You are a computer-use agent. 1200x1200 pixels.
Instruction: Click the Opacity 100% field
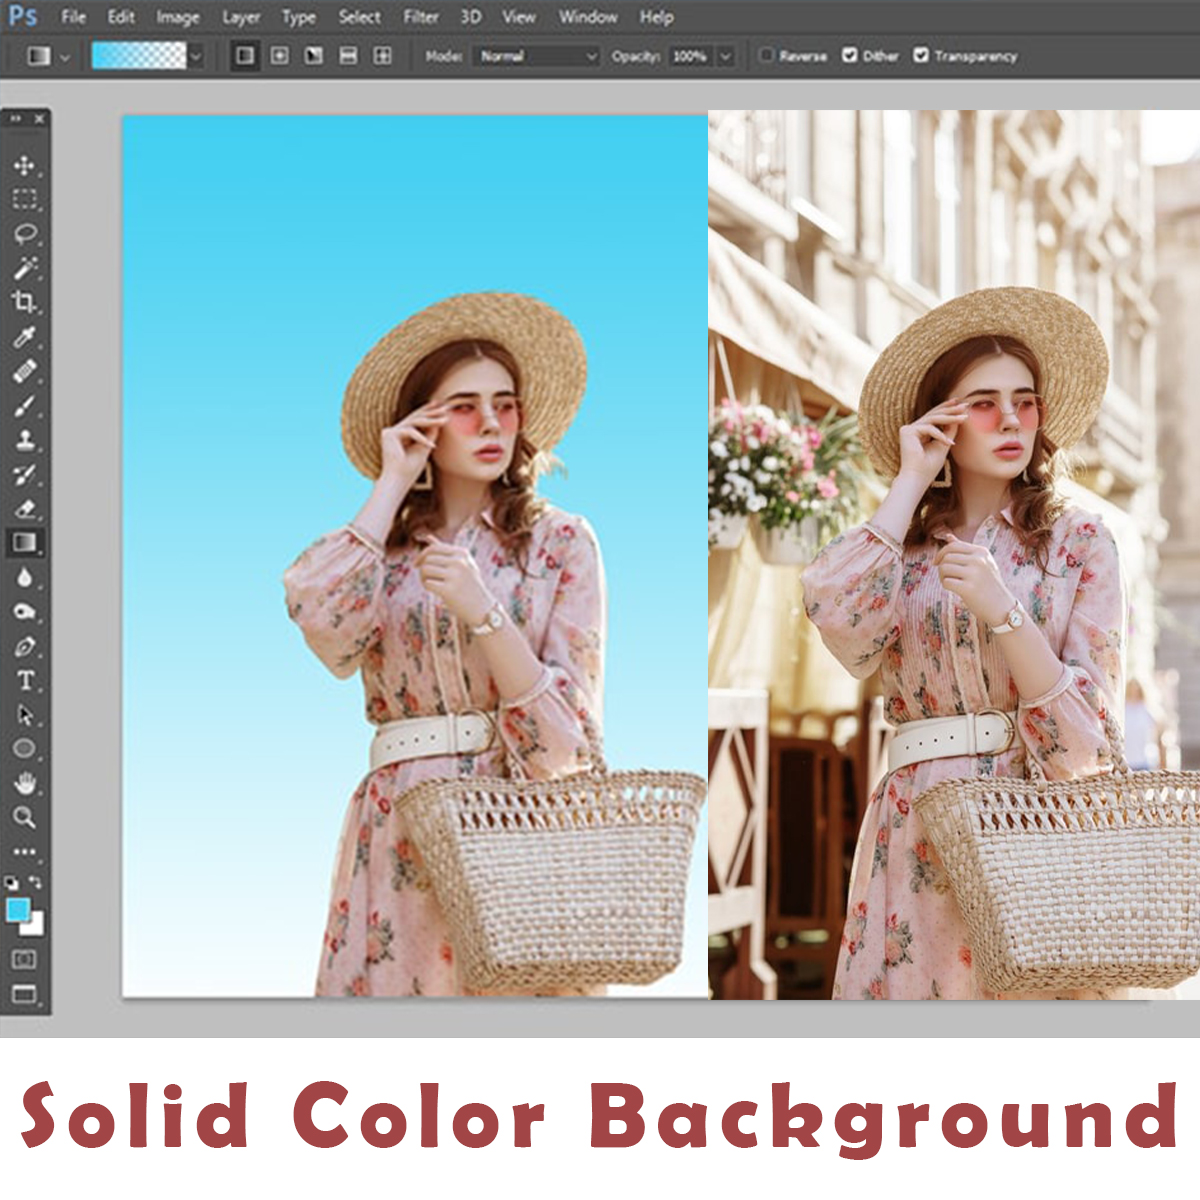coord(690,56)
